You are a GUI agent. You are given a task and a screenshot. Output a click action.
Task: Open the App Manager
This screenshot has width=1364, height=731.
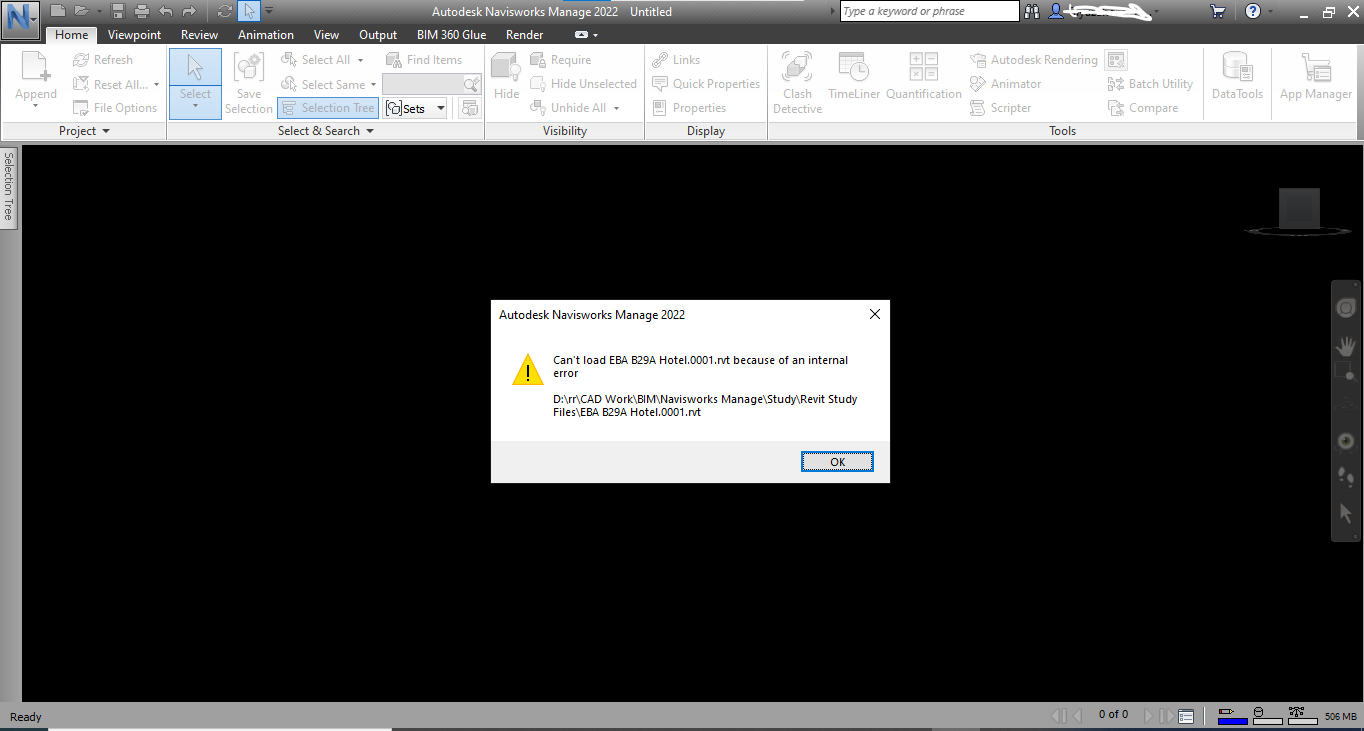(x=1315, y=75)
